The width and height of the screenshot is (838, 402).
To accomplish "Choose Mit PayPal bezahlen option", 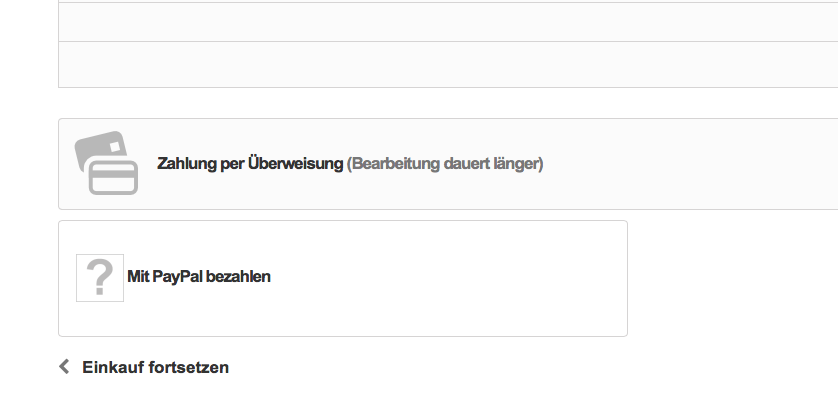I will [199, 277].
